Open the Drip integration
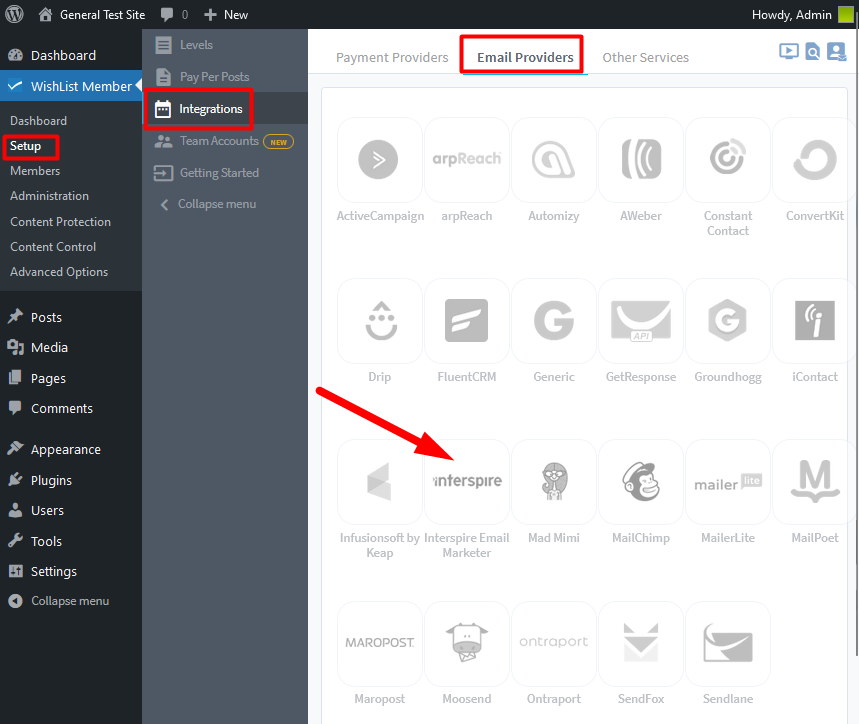This screenshot has width=859, height=724. (x=380, y=321)
